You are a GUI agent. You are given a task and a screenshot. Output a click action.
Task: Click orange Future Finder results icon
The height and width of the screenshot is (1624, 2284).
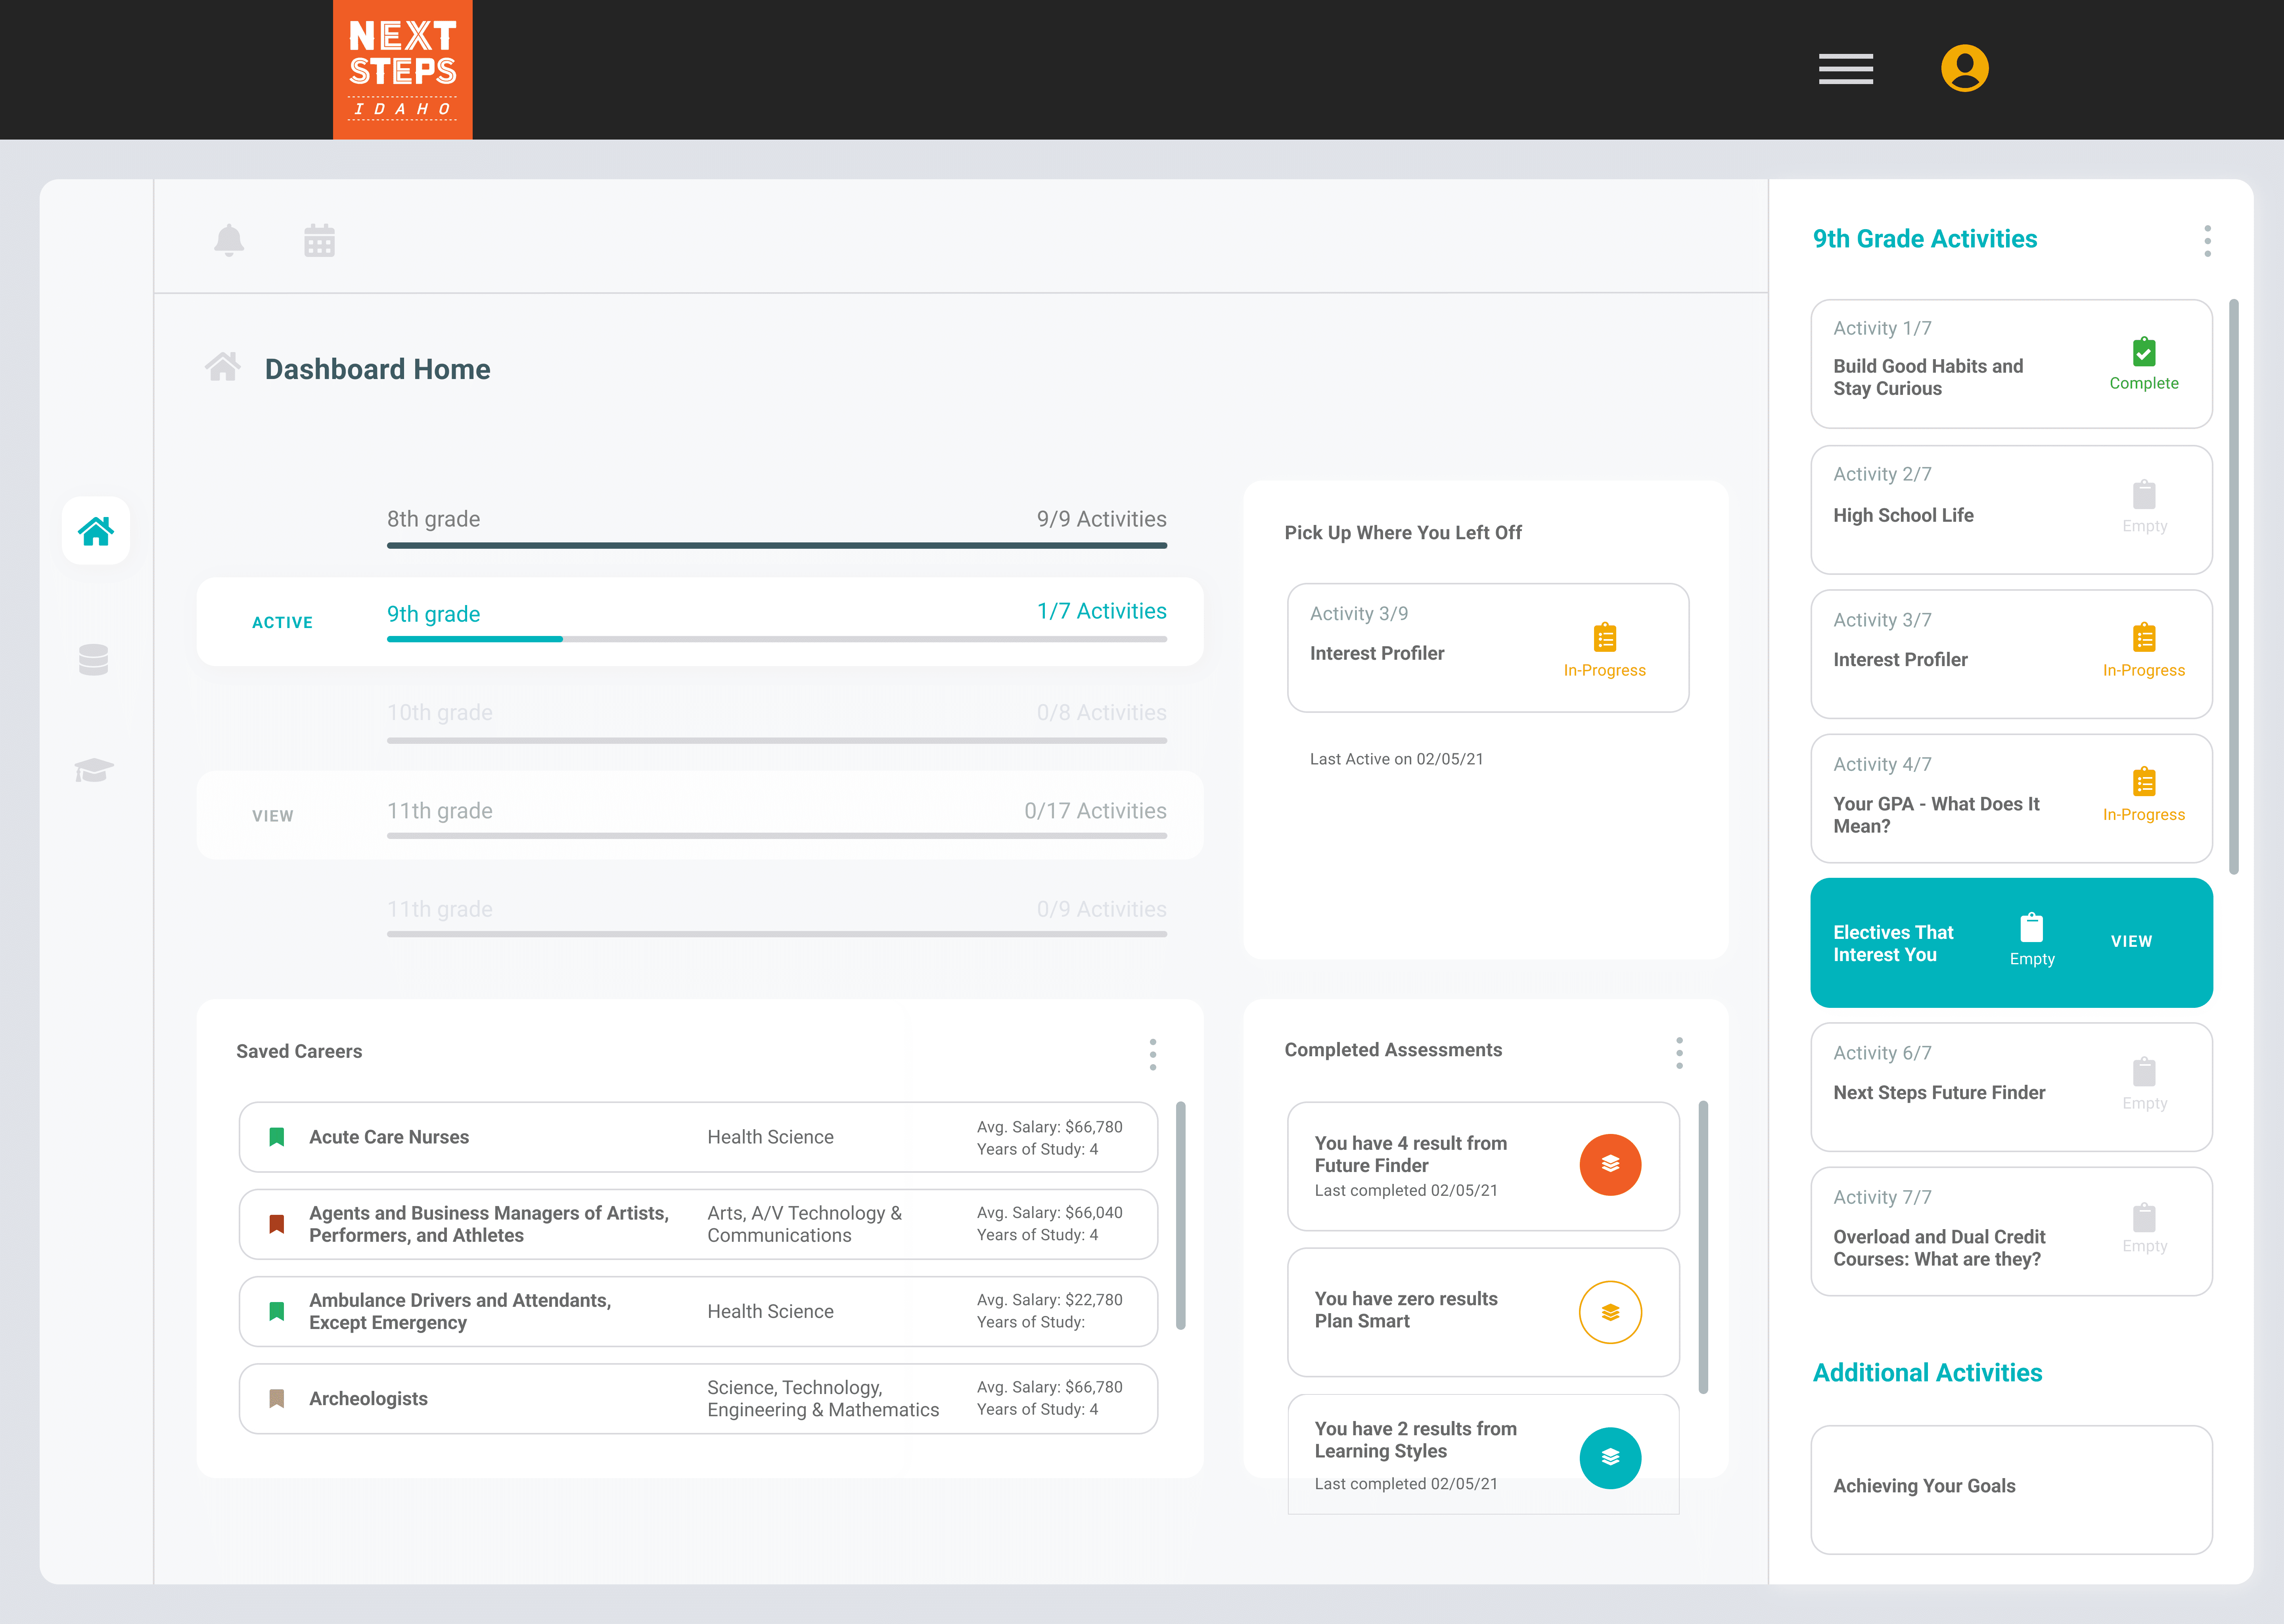click(1610, 1164)
